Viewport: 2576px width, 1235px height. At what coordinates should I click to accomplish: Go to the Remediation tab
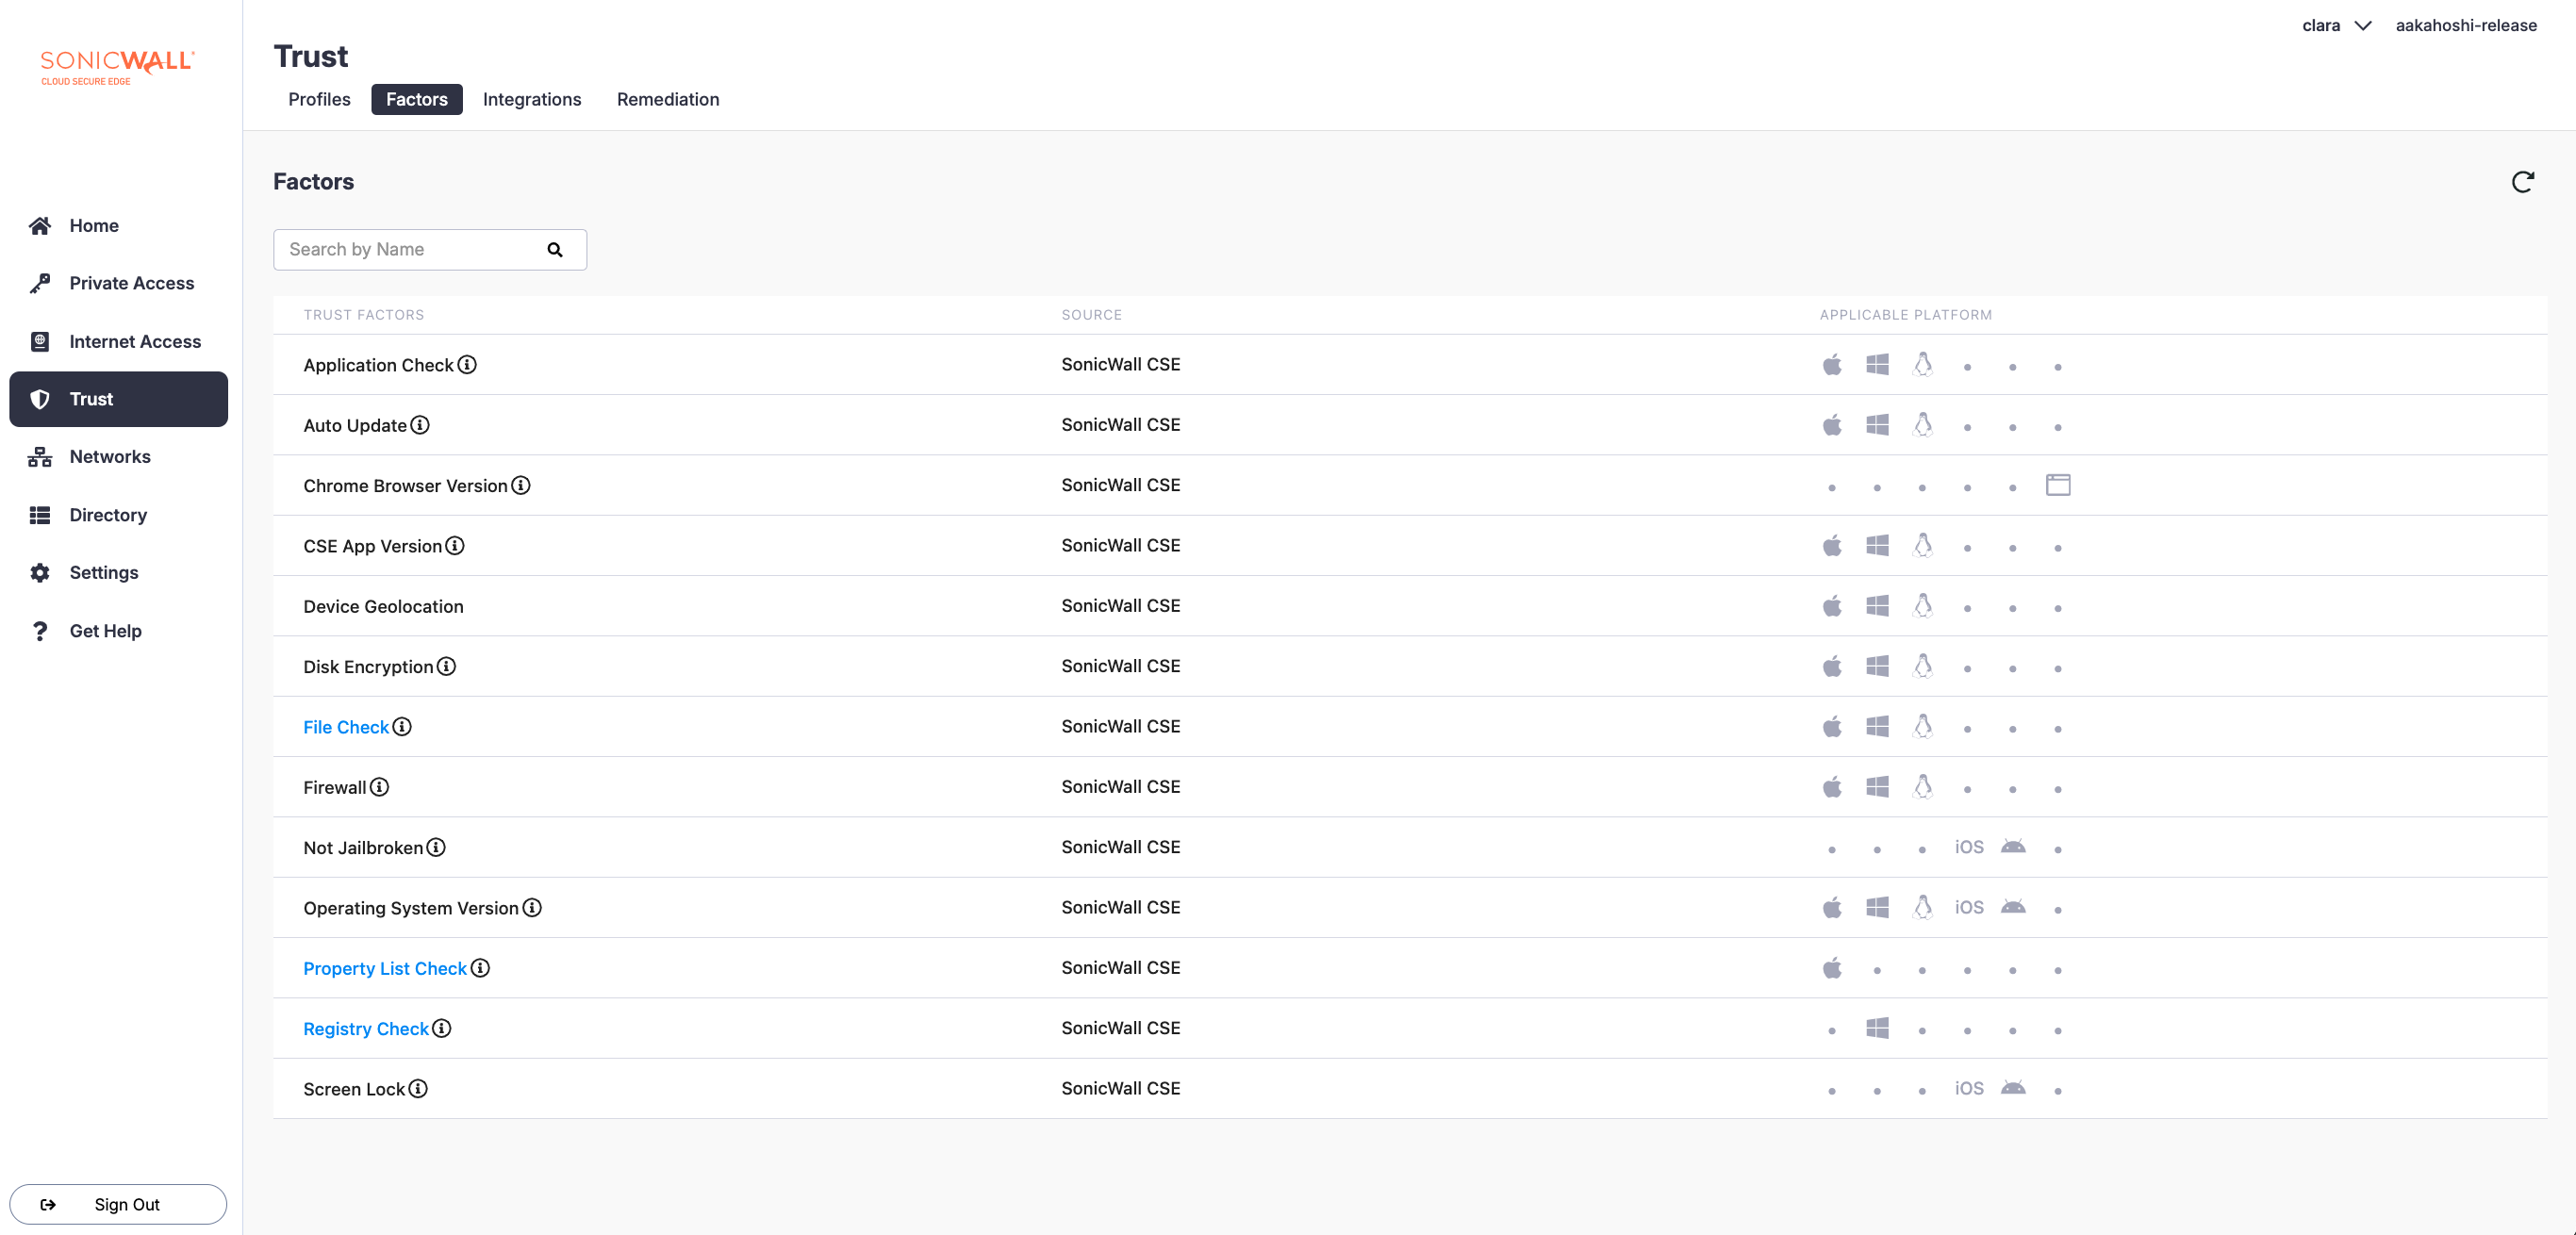click(x=667, y=99)
